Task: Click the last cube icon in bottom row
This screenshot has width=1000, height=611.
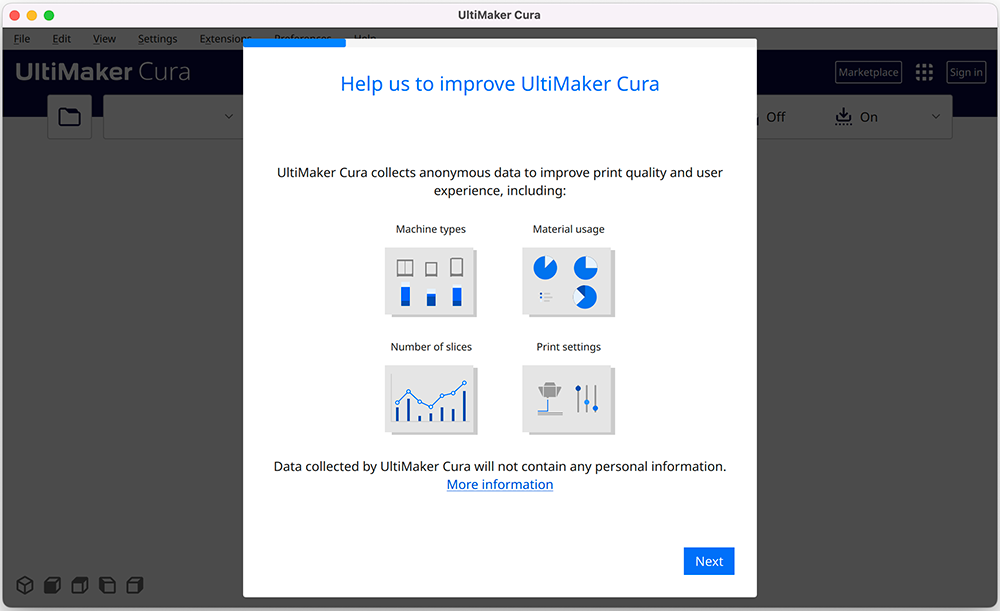Action: (x=135, y=585)
